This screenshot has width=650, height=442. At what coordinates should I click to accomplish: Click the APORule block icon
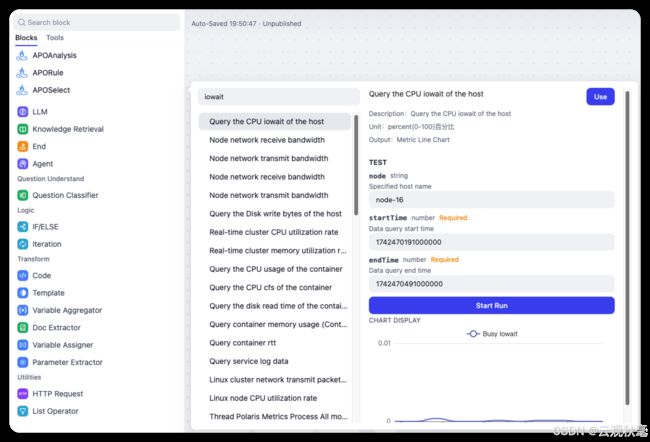(x=22, y=73)
